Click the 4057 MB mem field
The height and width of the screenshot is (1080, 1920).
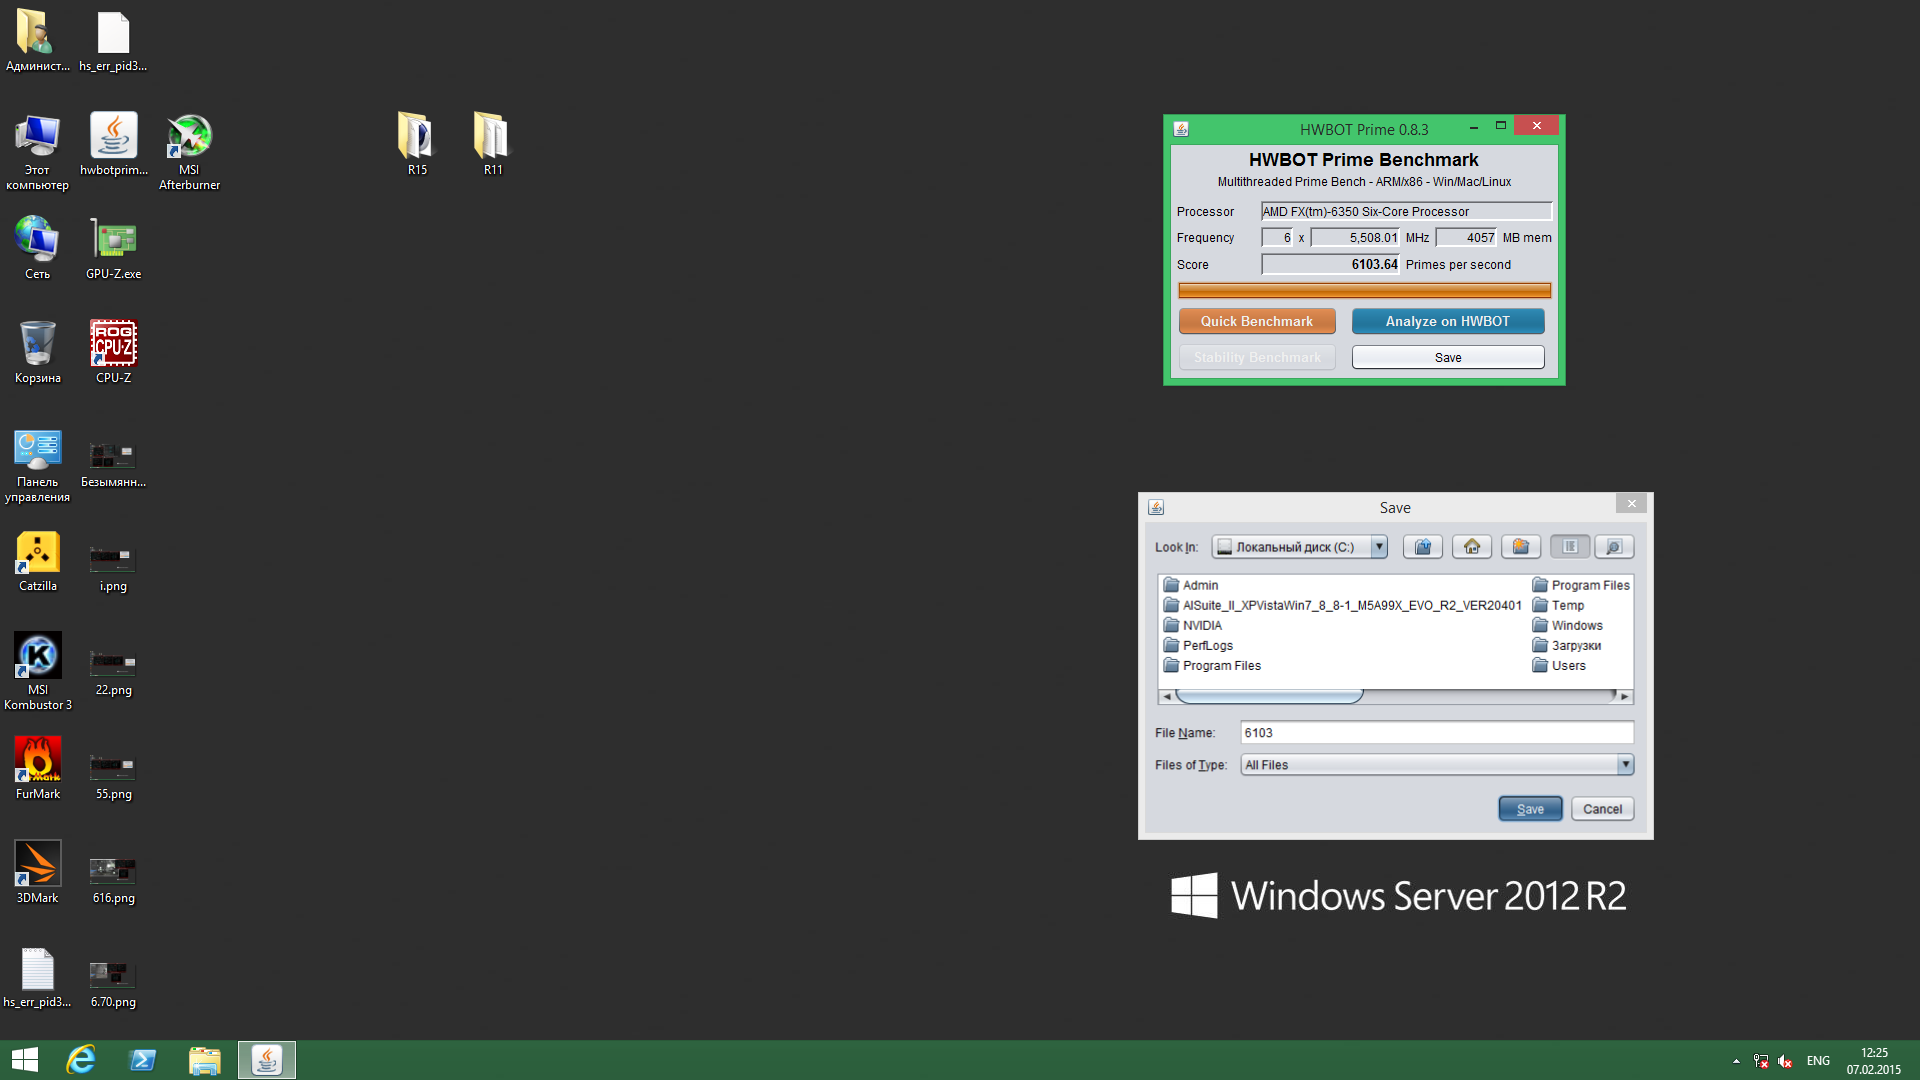(1466, 238)
